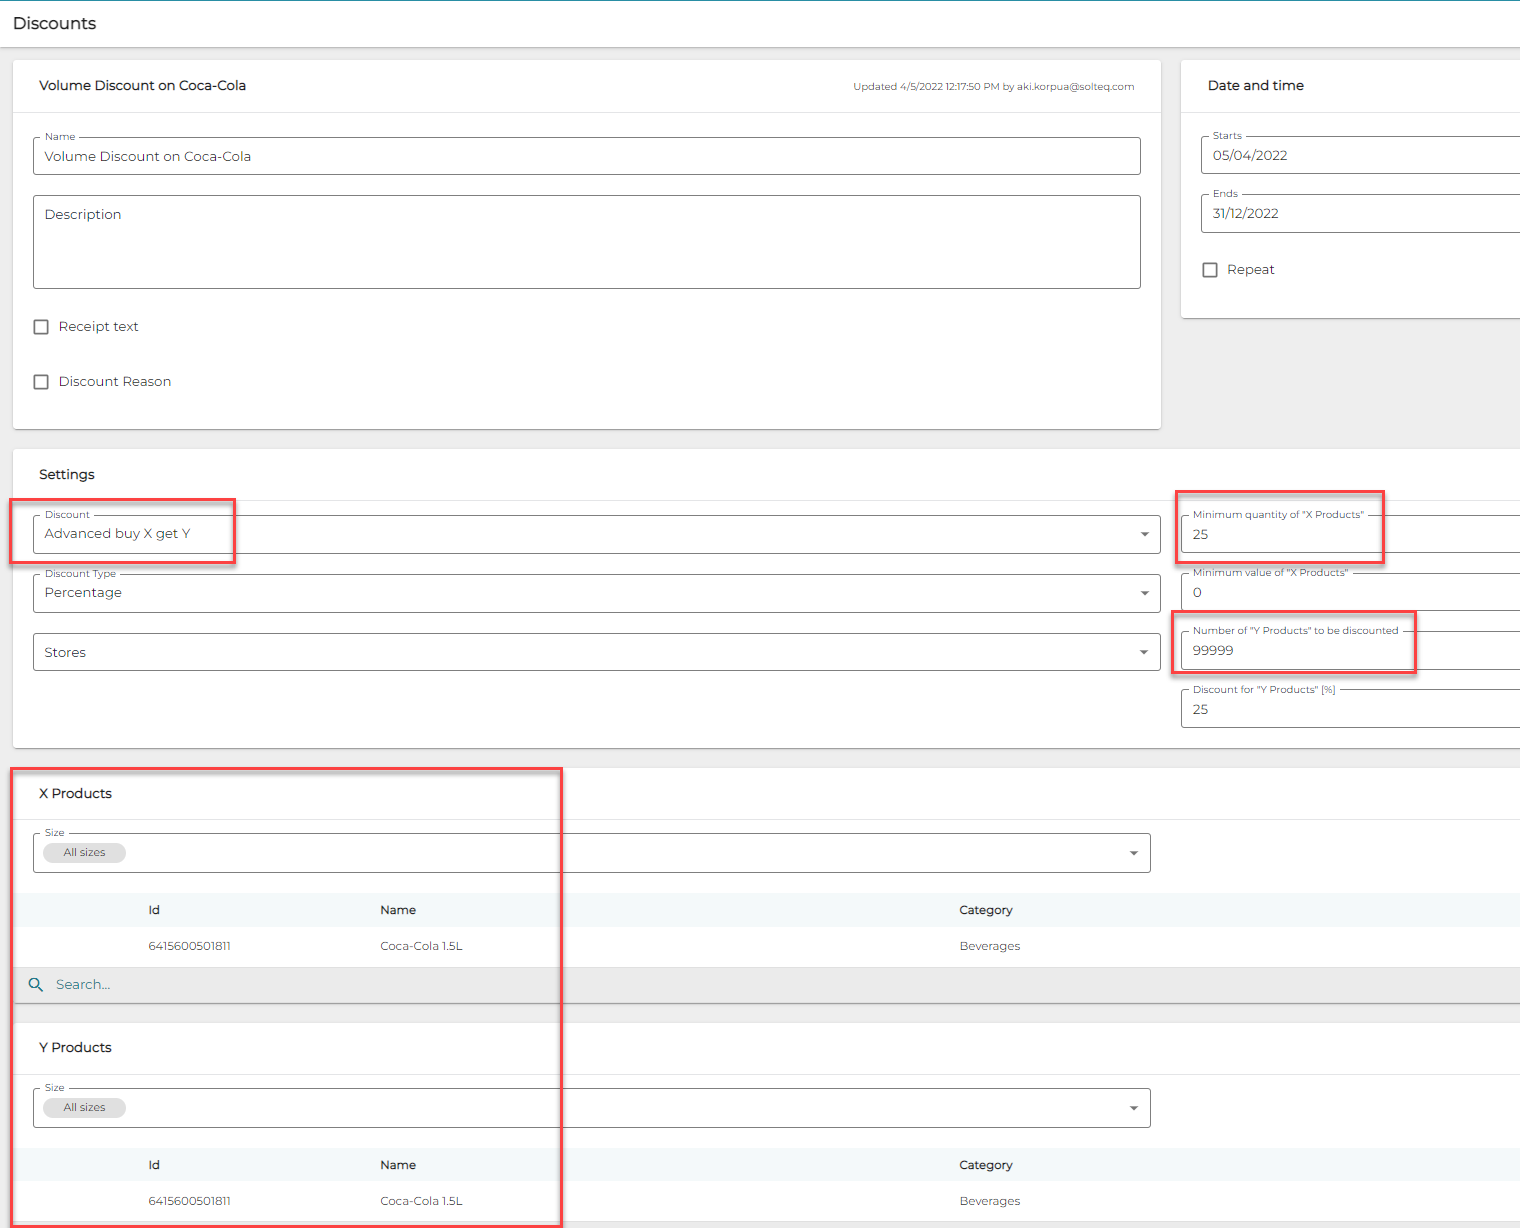Click Minimum value of X Products field
Screen dimensions: 1520x1228
point(1350,593)
